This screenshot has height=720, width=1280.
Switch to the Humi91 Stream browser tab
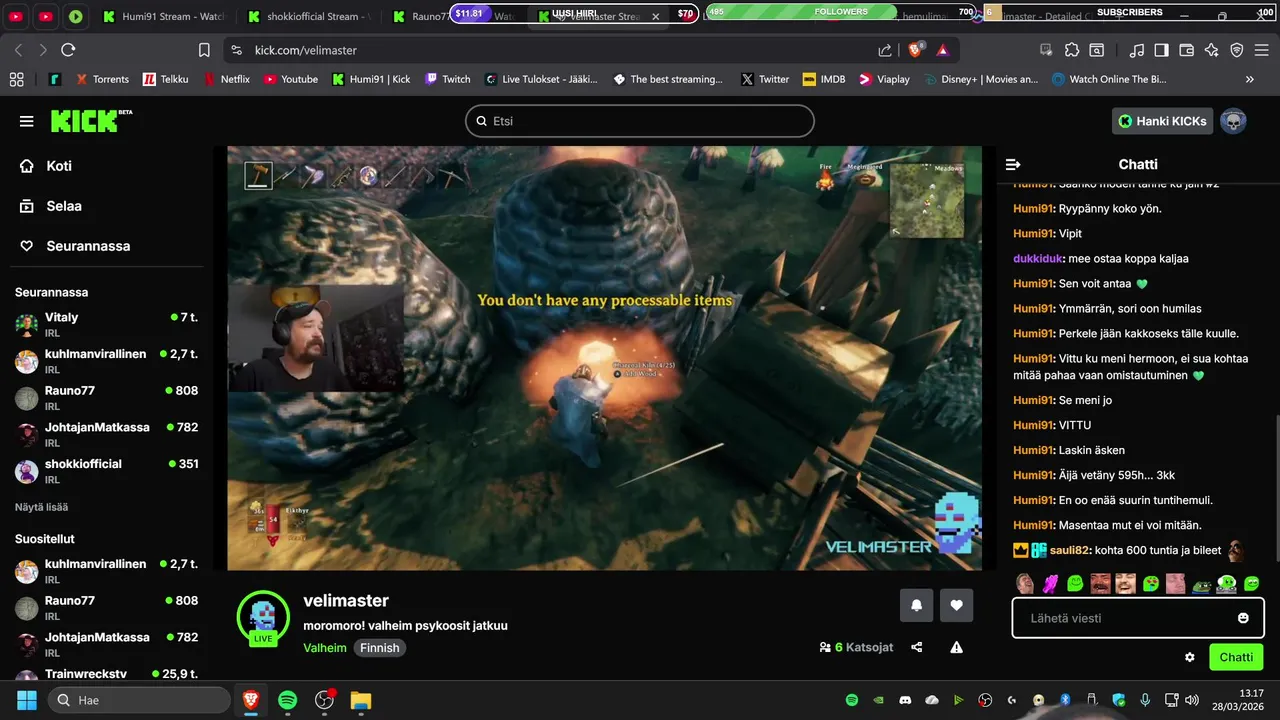click(164, 16)
